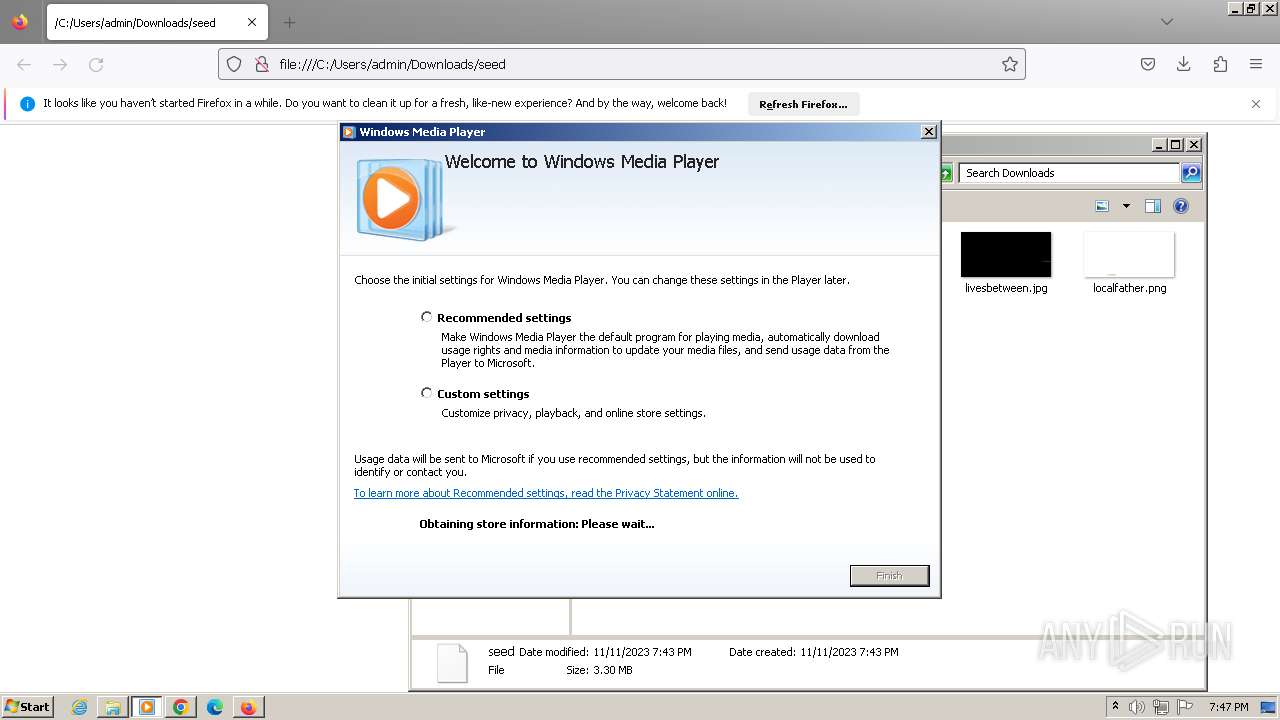
Task: Click the info icon in notification bar
Action: (27, 104)
